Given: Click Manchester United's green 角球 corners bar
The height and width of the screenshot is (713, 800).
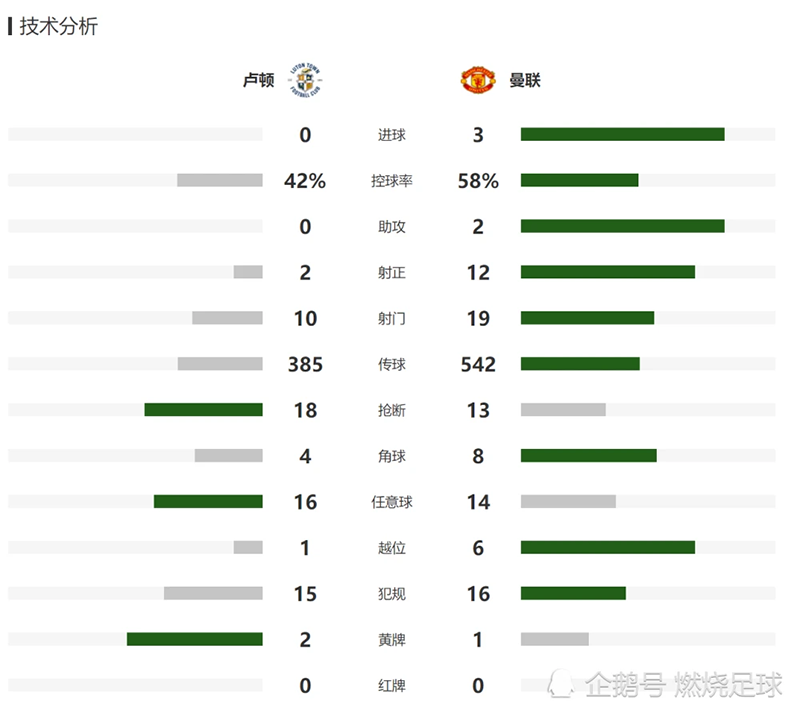Looking at the screenshot, I should pos(589,455).
